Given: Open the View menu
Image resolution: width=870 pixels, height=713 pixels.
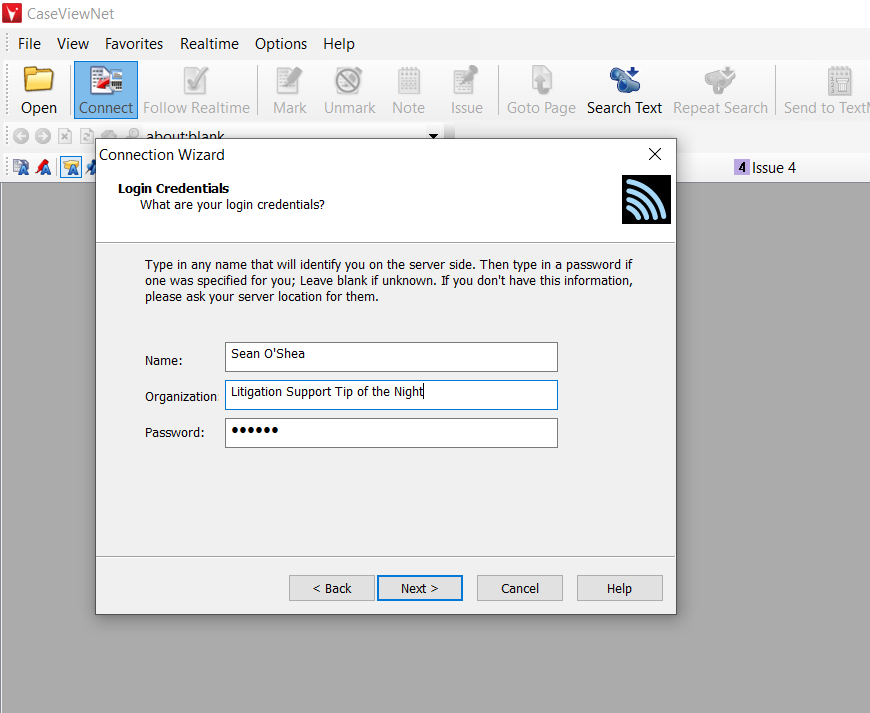Looking at the screenshot, I should pyautogui.click(x=73, y=44).
